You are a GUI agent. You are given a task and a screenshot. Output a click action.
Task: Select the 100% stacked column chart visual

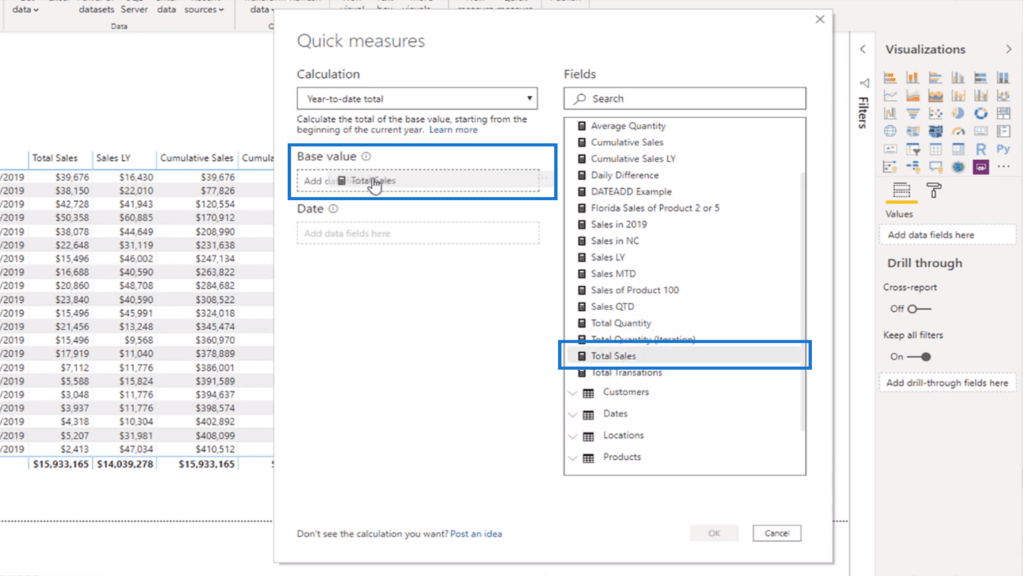(x=1004, y=78)
